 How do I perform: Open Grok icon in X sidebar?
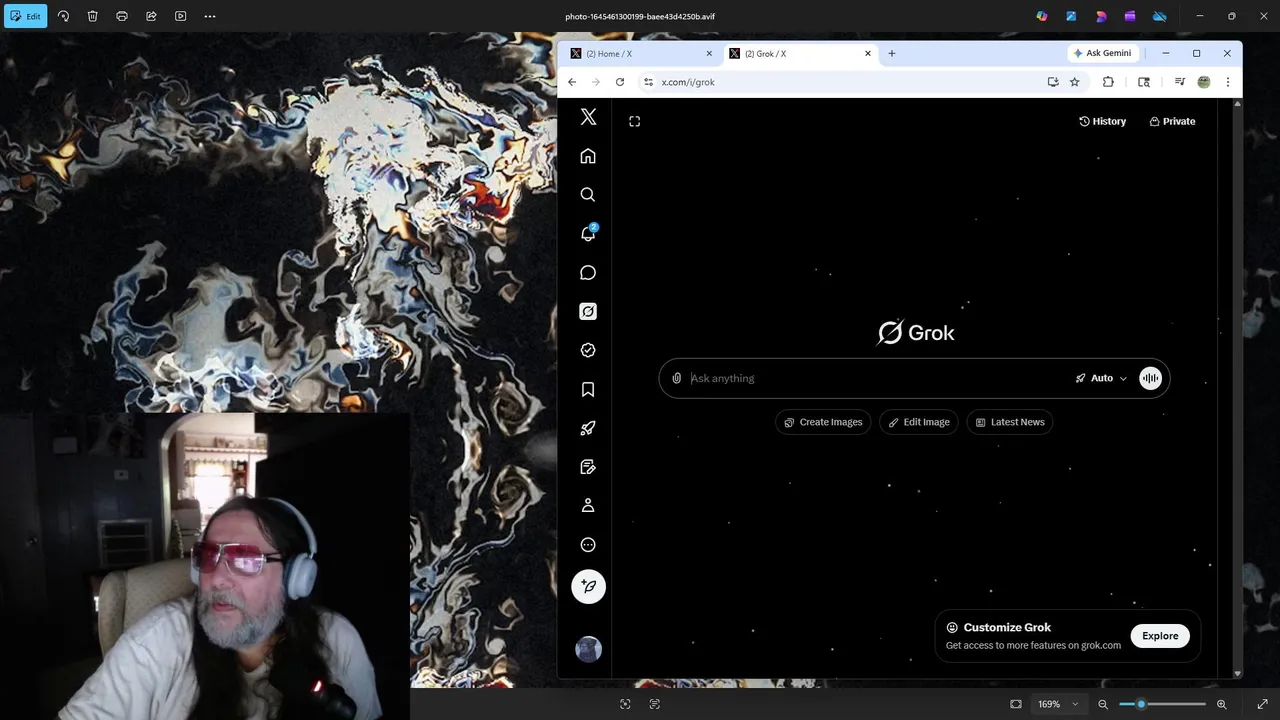coord(588,312)
